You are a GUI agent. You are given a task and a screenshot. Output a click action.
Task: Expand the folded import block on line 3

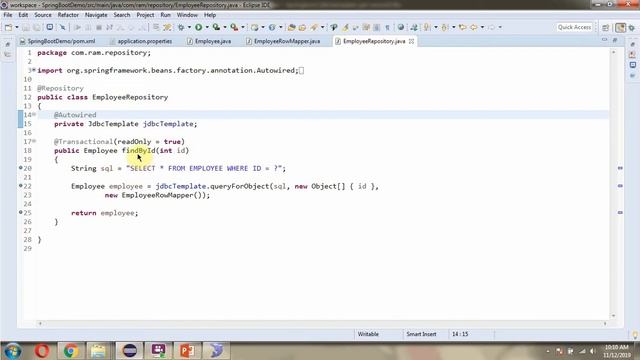[x=33, y=70]
